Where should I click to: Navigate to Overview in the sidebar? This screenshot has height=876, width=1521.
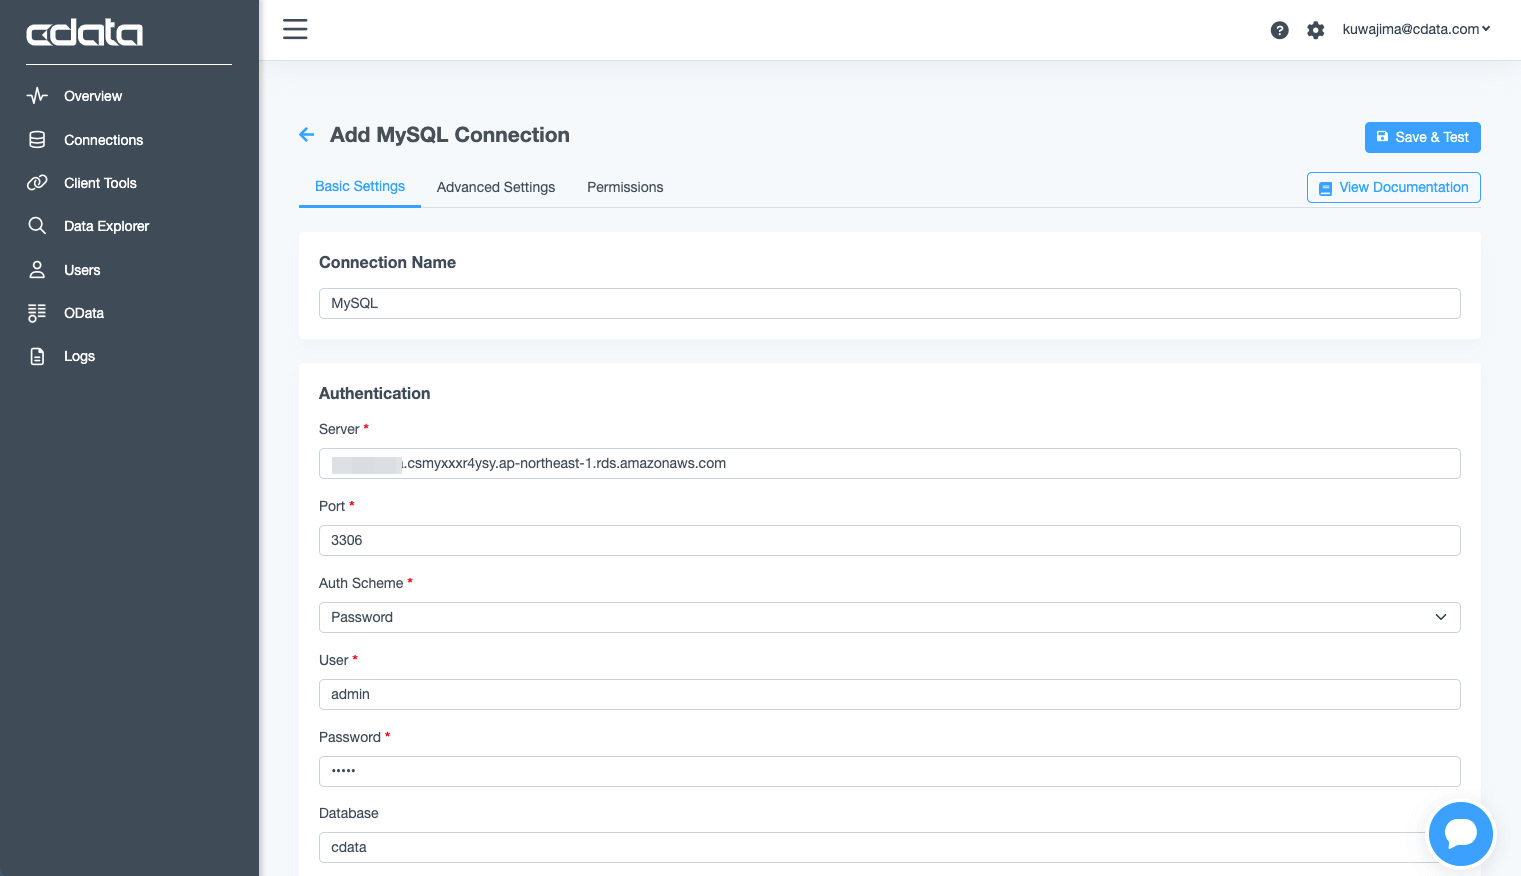point(93,96)
